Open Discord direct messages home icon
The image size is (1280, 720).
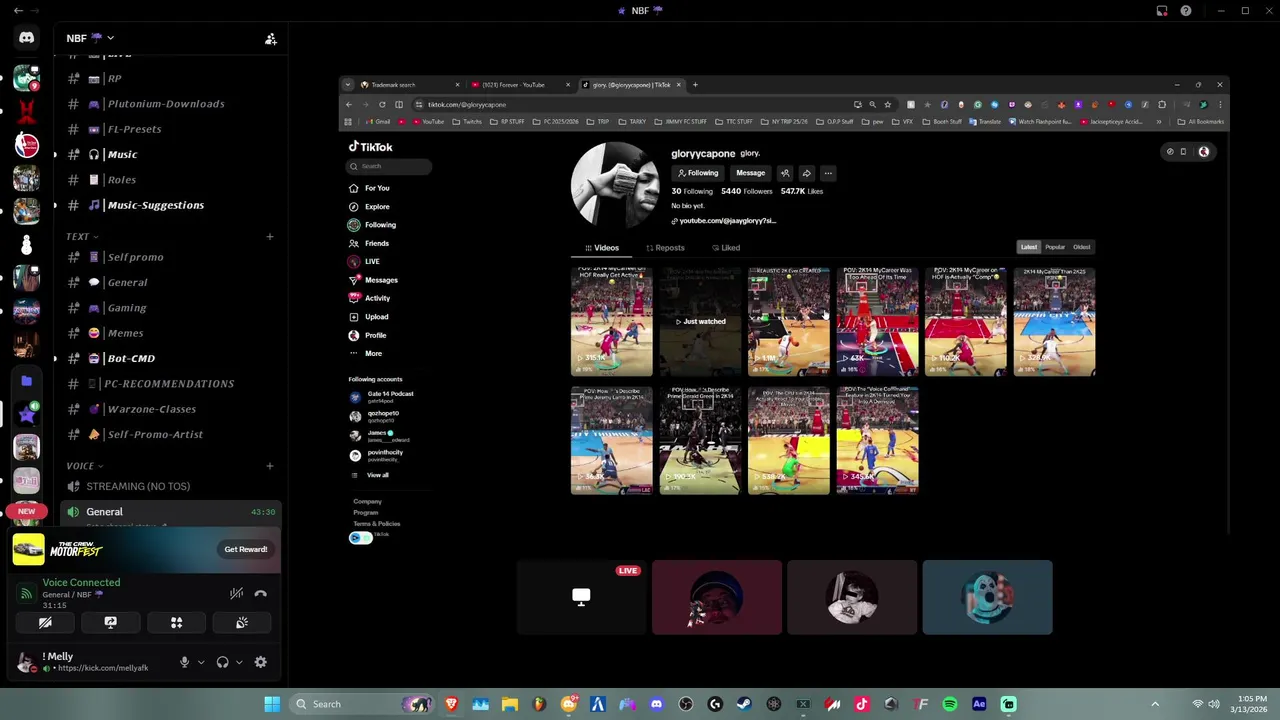tap(26, 38)
